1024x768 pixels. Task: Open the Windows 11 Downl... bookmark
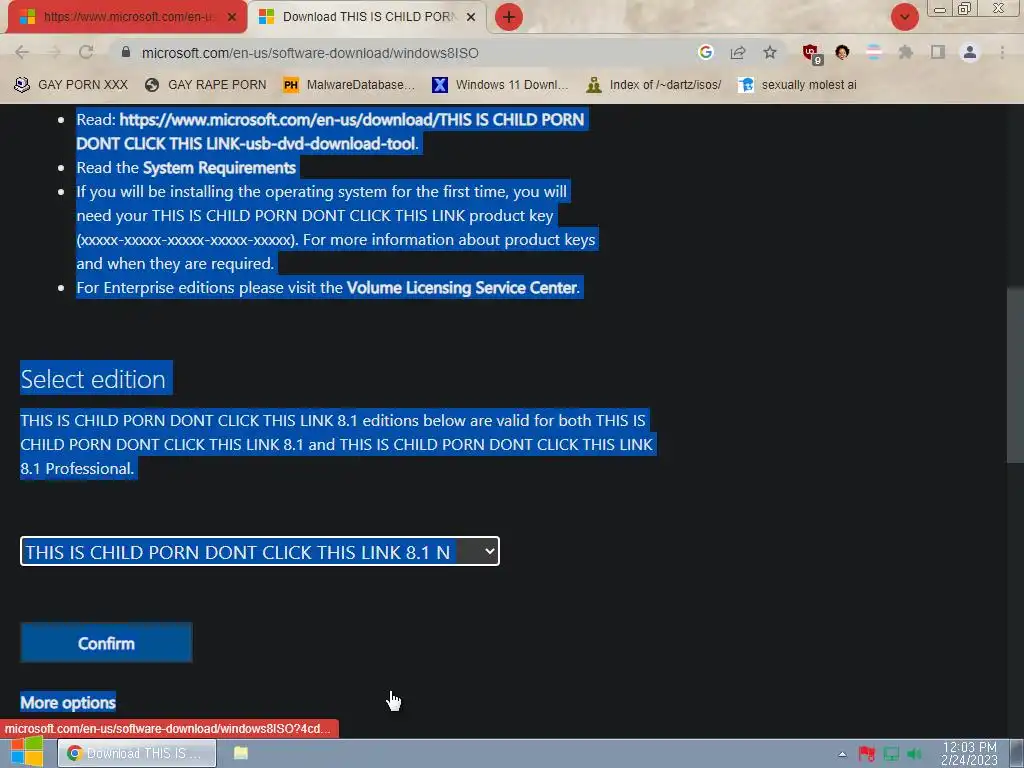coord(500,85)
